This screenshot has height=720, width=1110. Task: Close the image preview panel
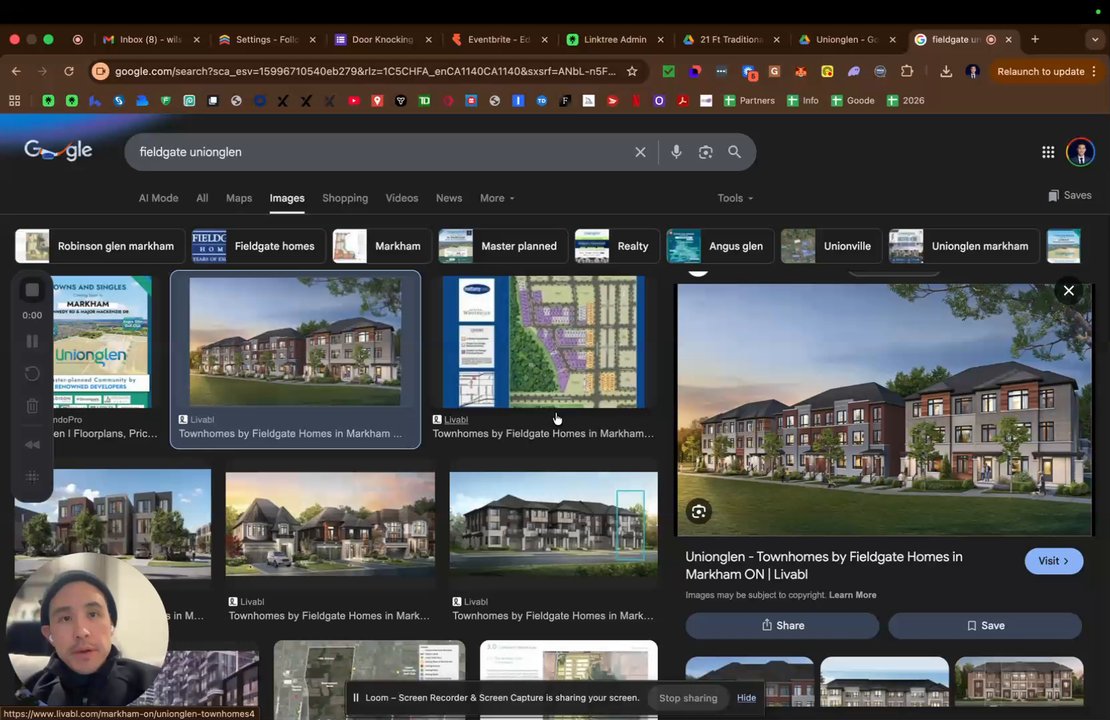[1068, 291]
